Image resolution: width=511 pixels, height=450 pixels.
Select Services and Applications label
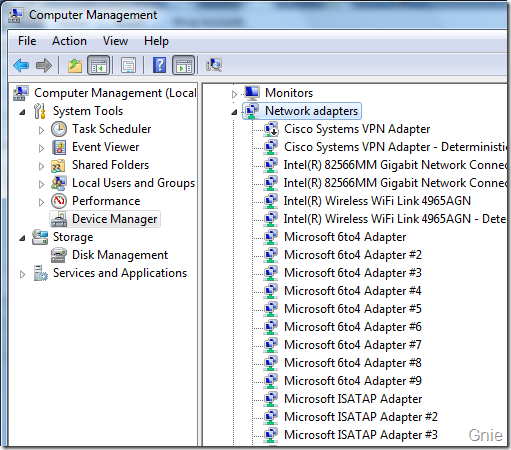(x=120, y=273)
